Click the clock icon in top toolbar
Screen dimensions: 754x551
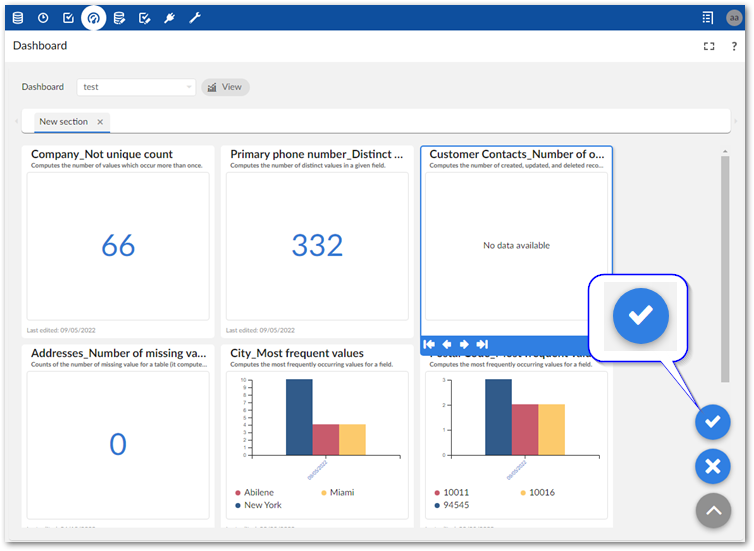coord(43,18)
